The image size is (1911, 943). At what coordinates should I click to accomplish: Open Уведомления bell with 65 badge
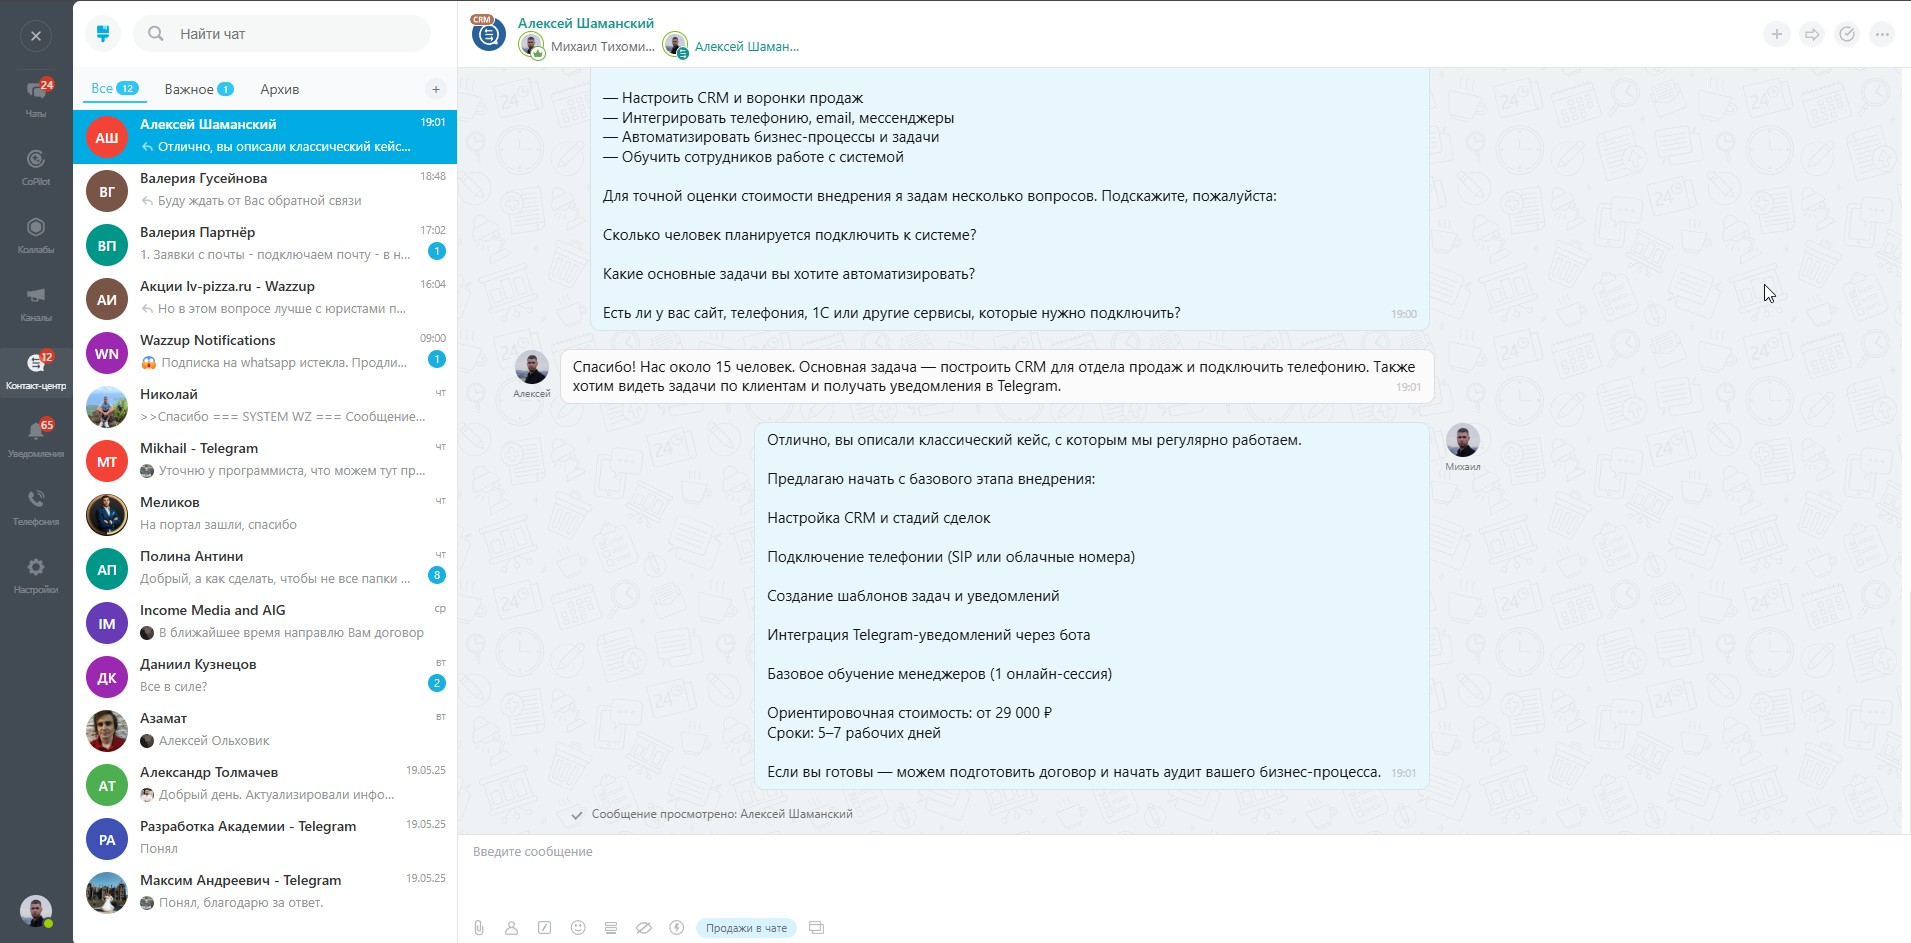tap(36, 439)
